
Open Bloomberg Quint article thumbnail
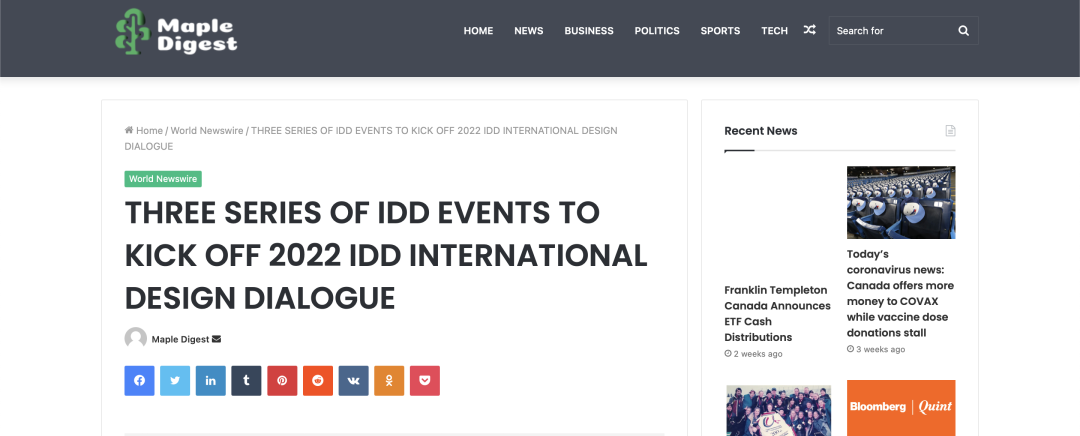click(901, 408)
